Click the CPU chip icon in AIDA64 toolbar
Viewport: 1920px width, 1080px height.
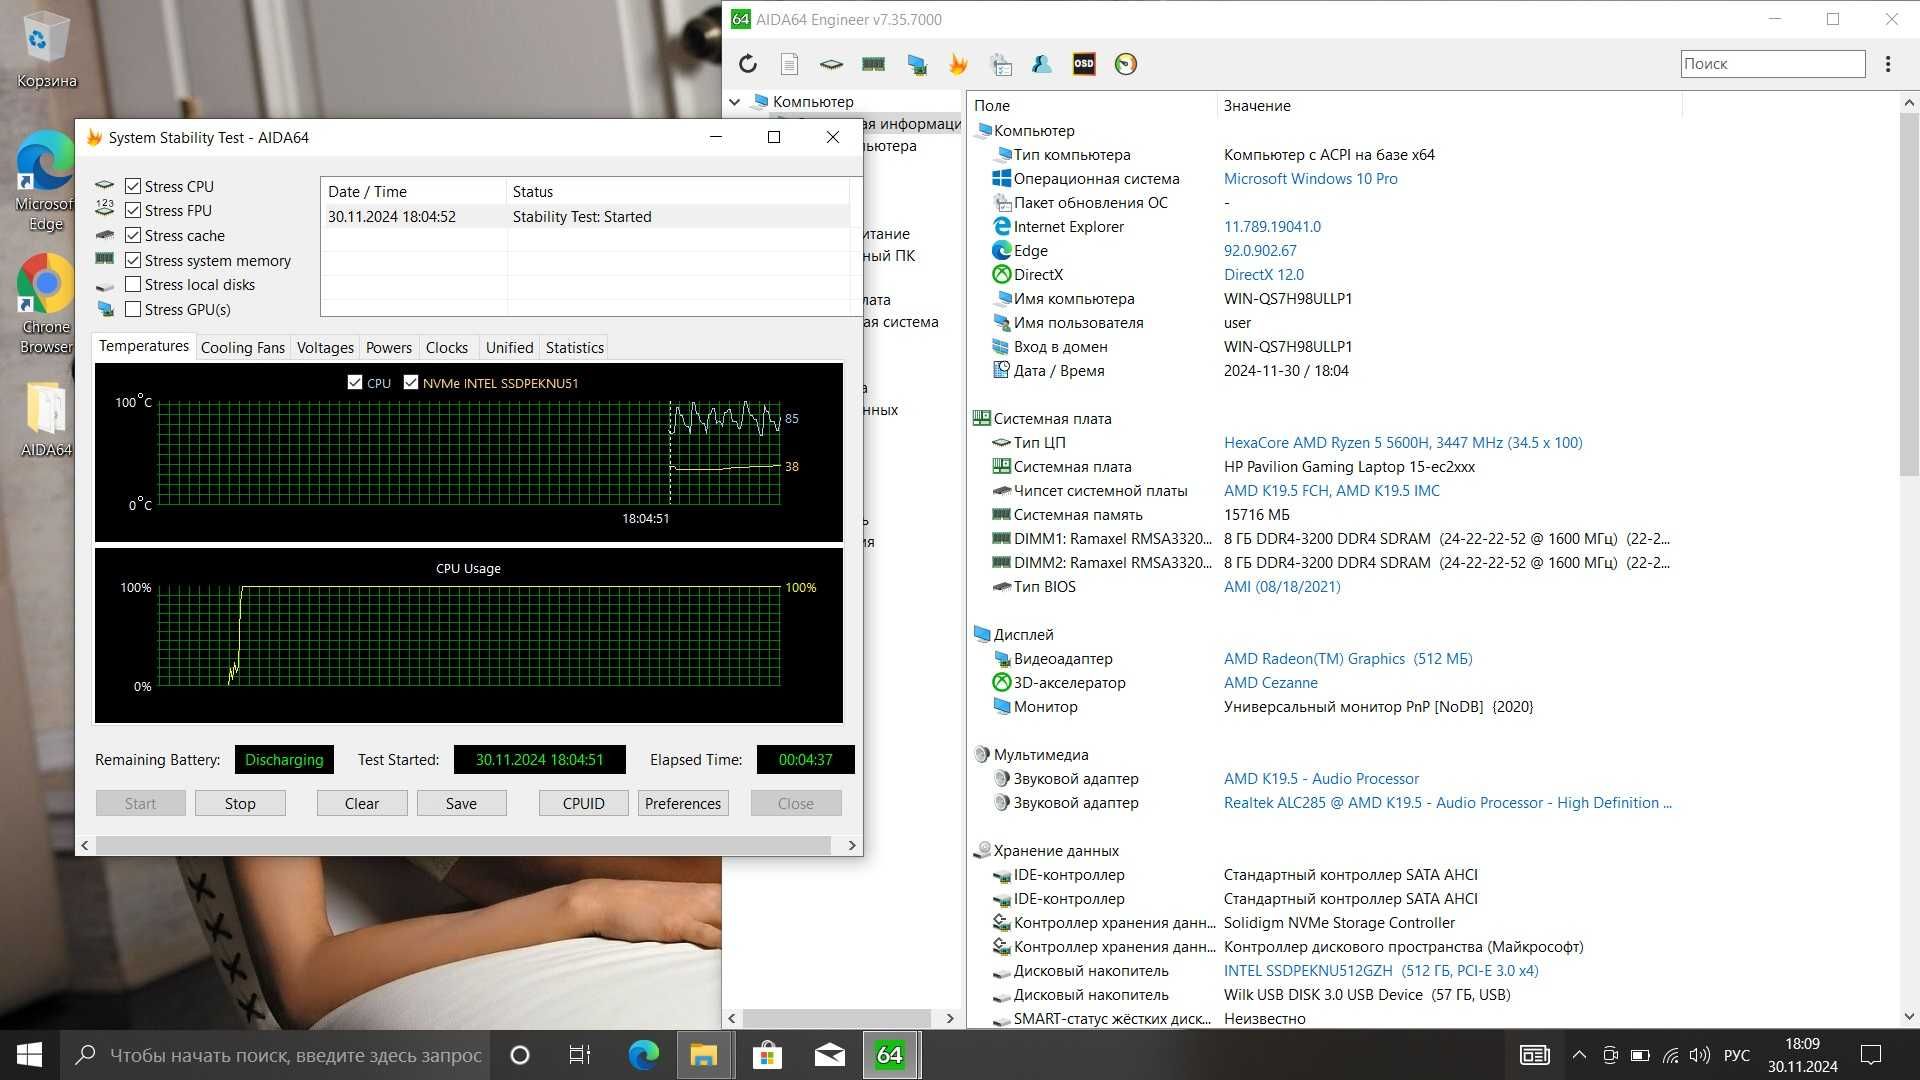[831, 64]
